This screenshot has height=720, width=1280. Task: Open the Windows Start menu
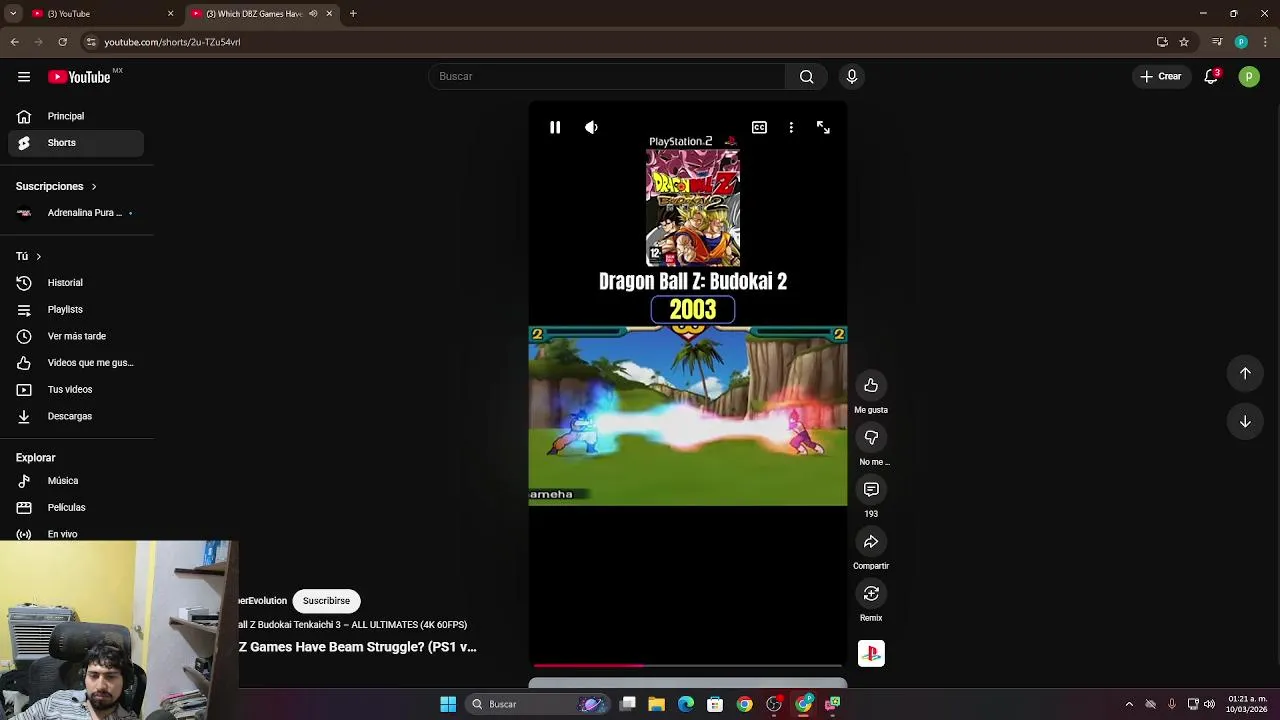(448, 704)
